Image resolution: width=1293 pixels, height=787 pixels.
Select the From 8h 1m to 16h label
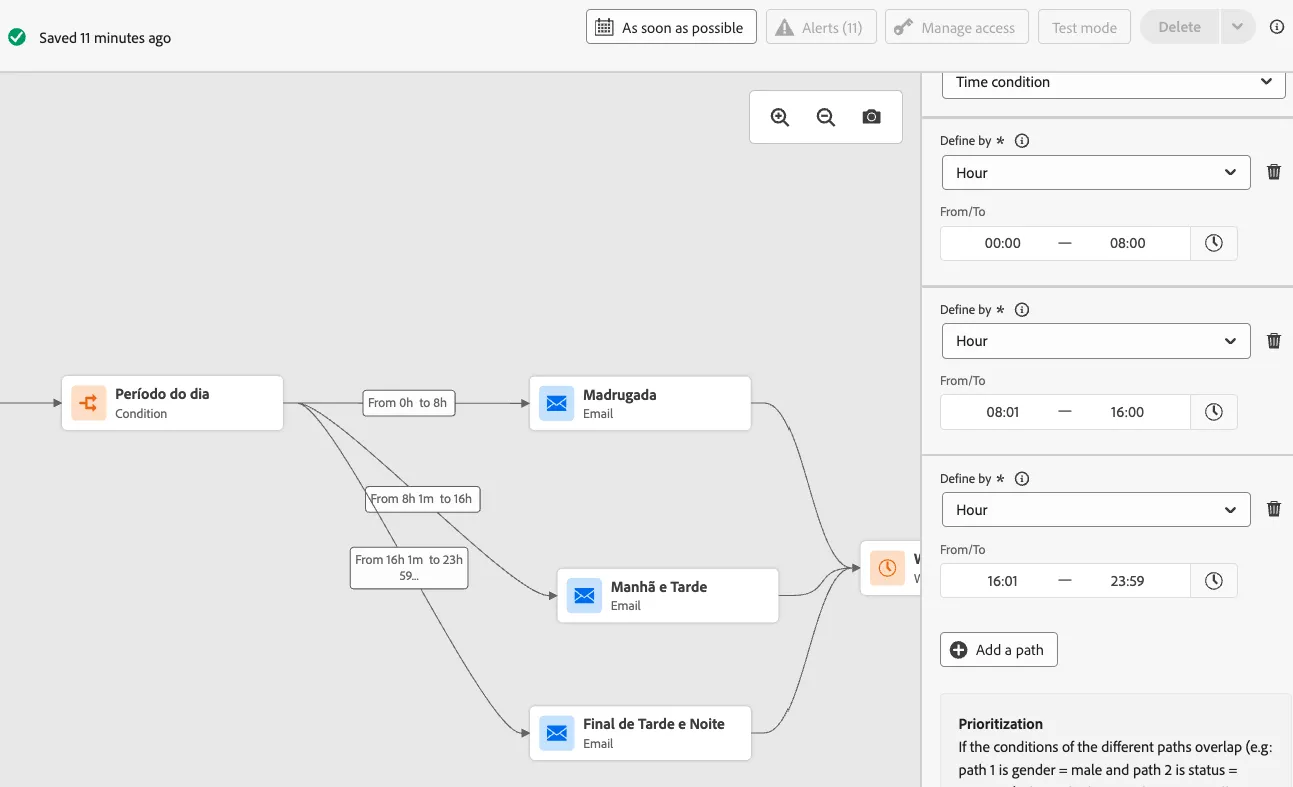pos(422,499)
